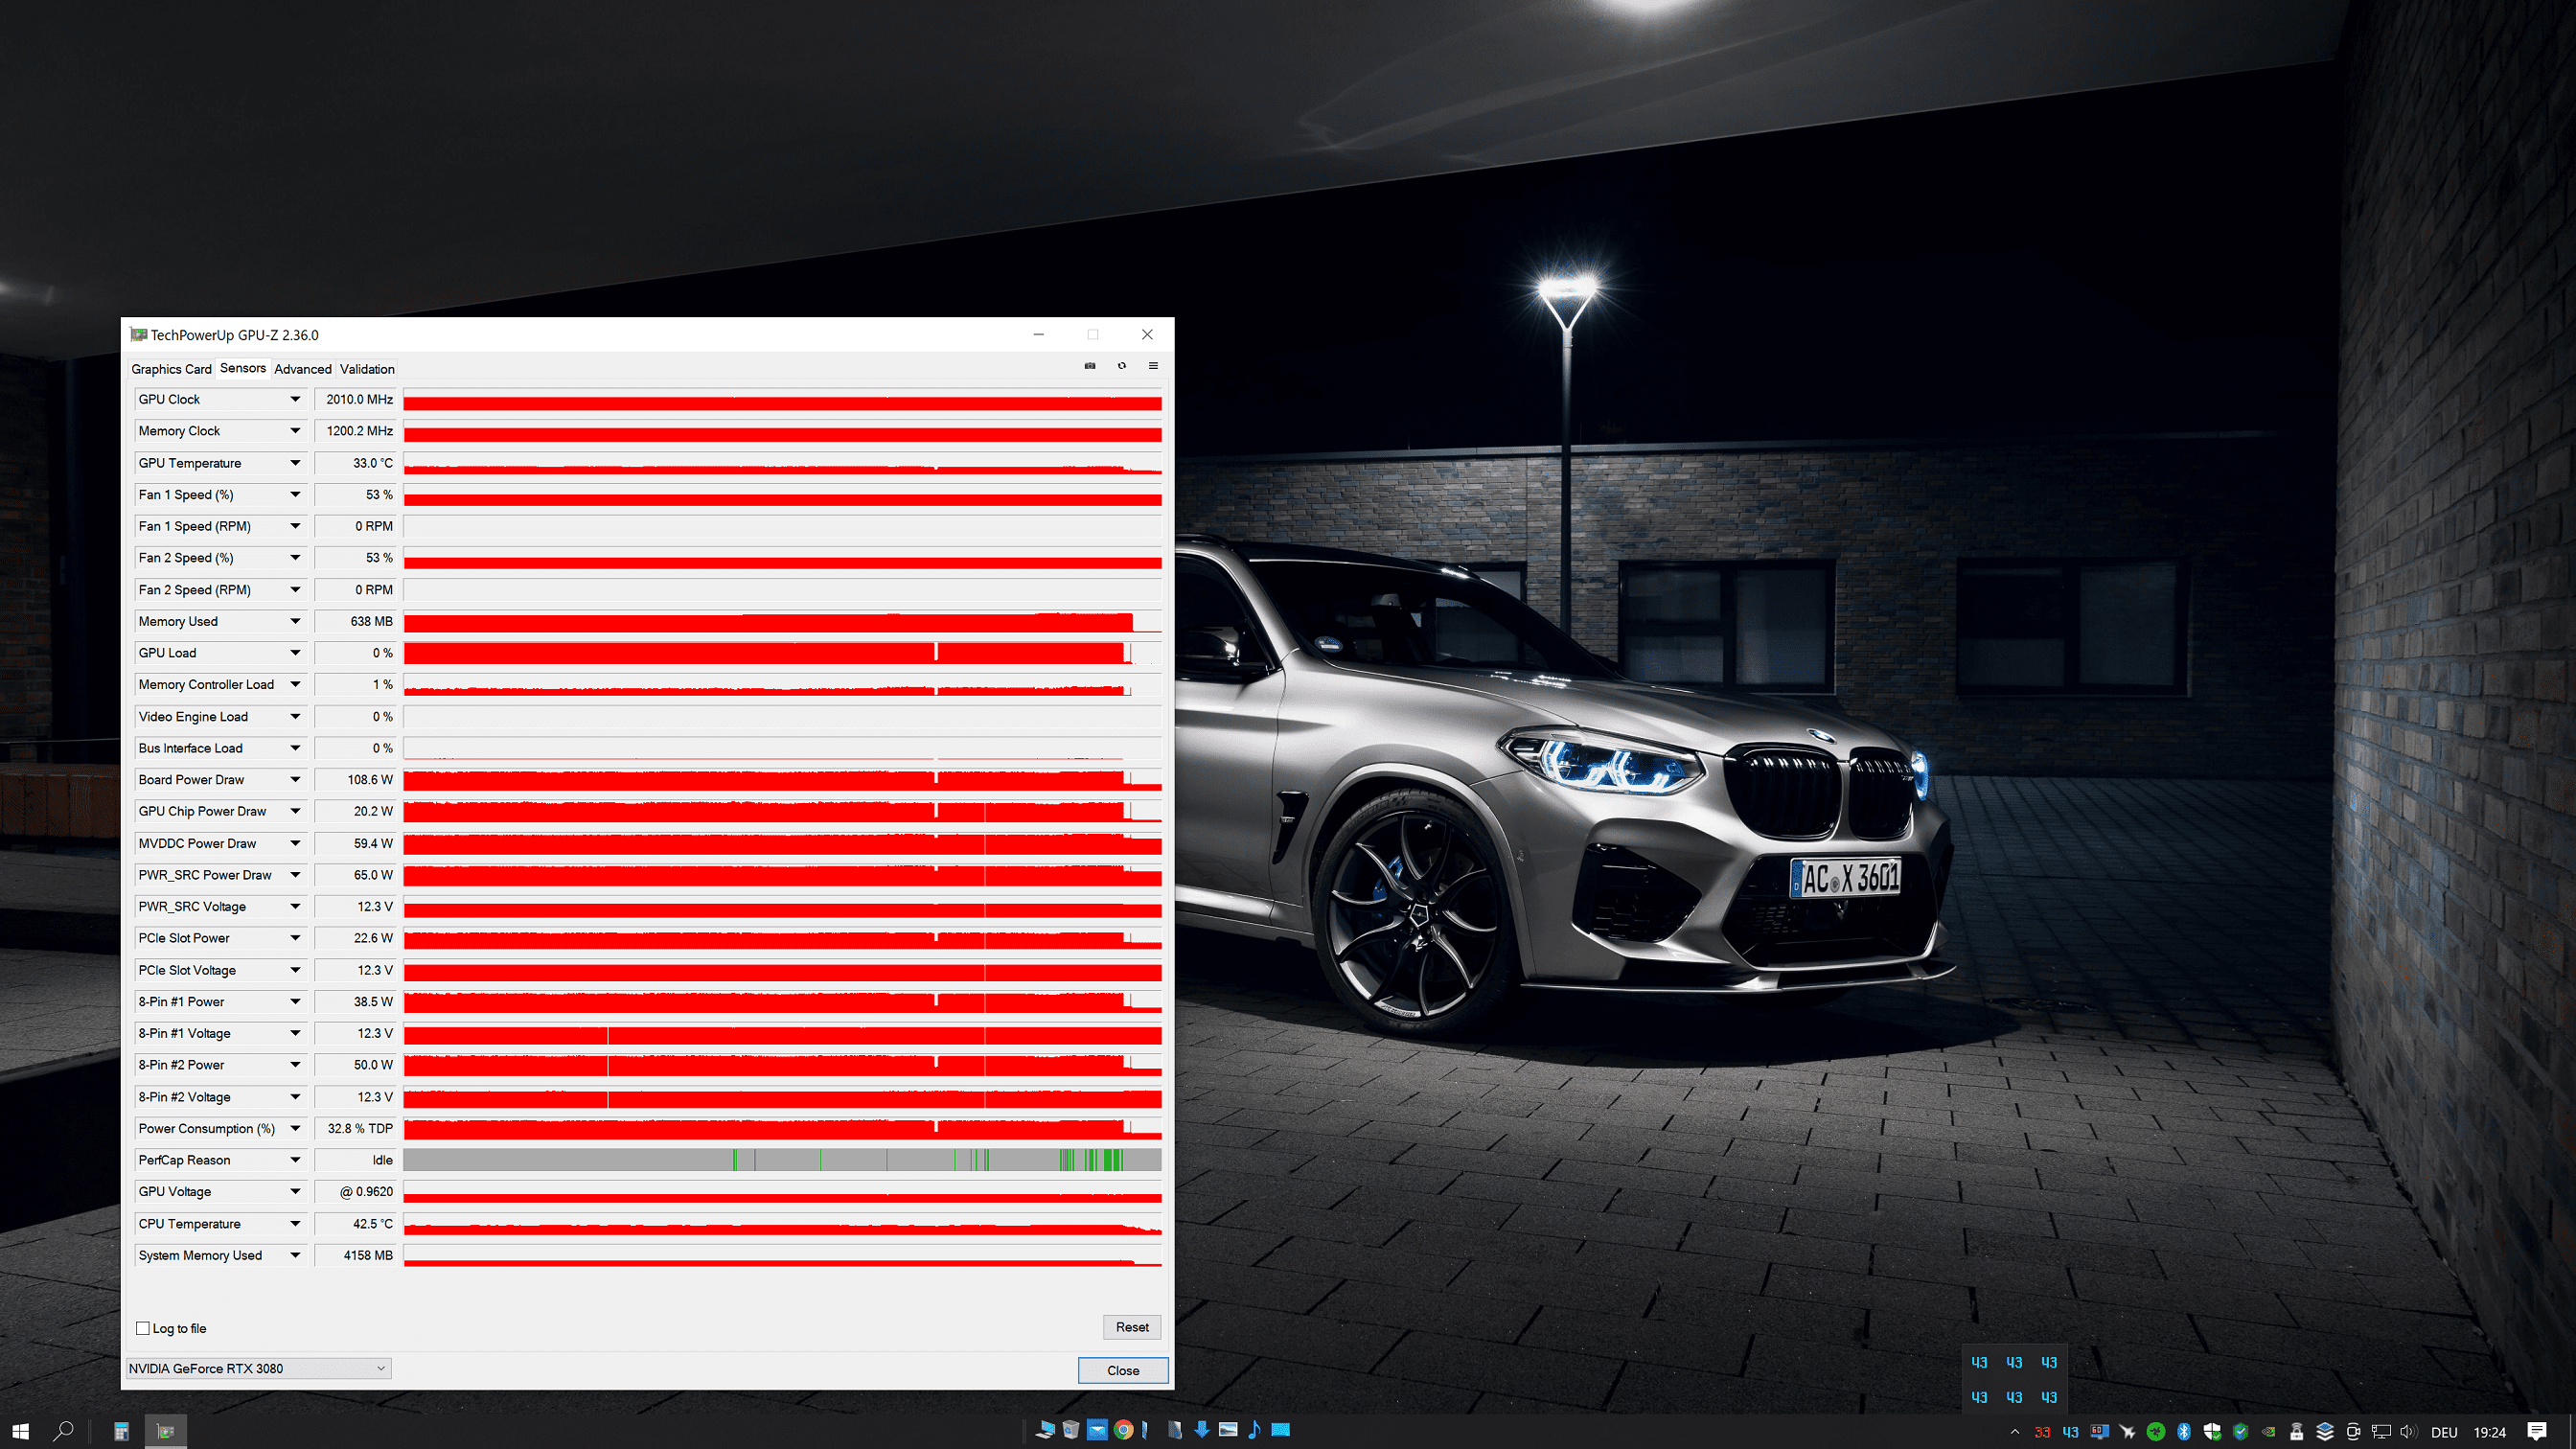Click the screenshot camera icon in GPU-Z

pyautogui.click(x=1090, y=366)
